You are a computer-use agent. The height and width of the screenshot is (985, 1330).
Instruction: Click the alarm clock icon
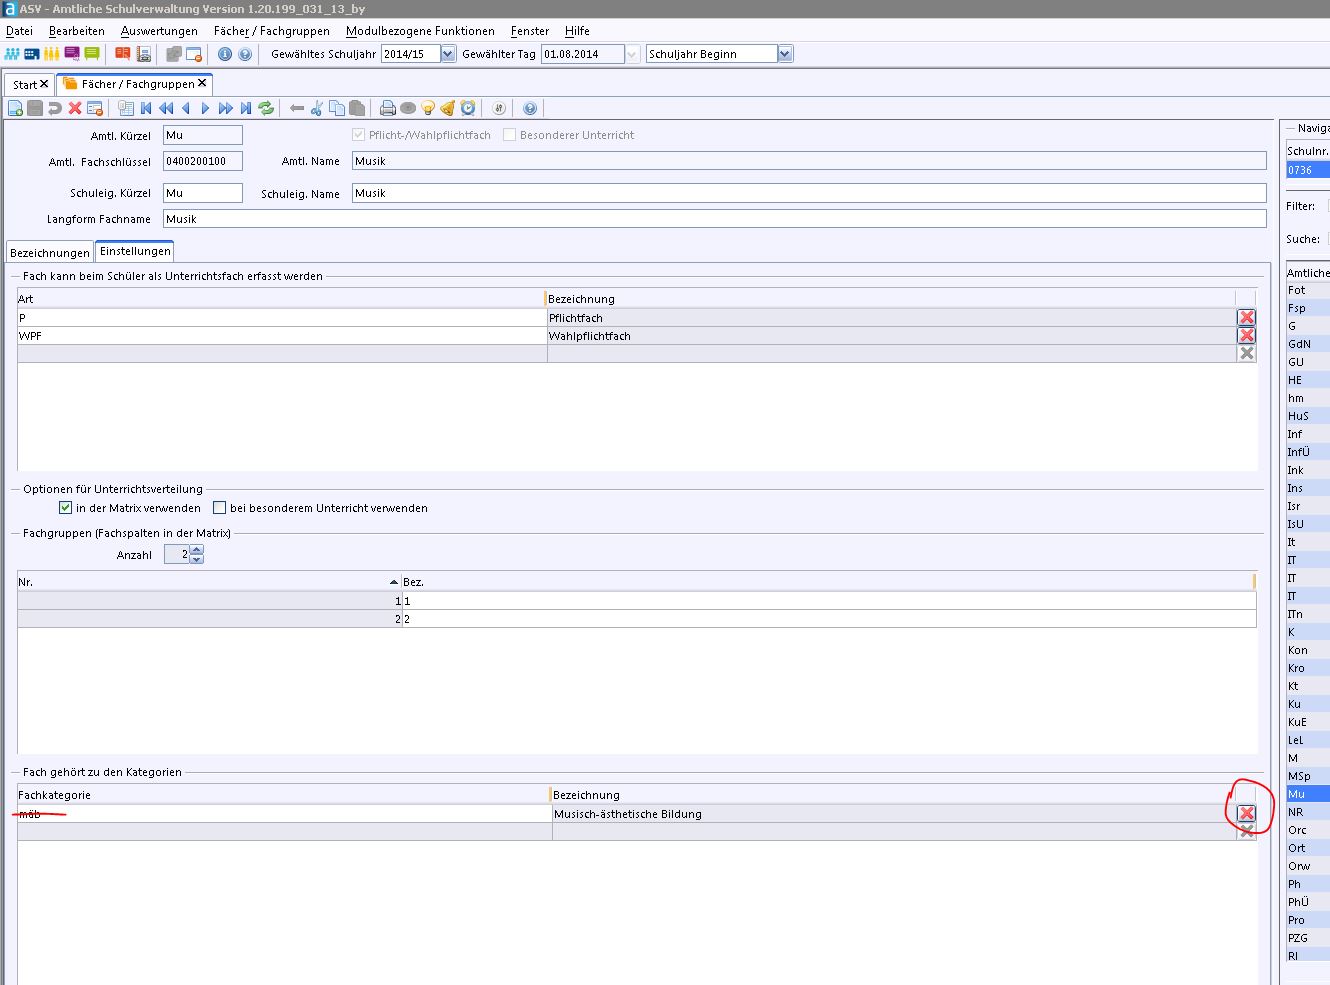468,108
